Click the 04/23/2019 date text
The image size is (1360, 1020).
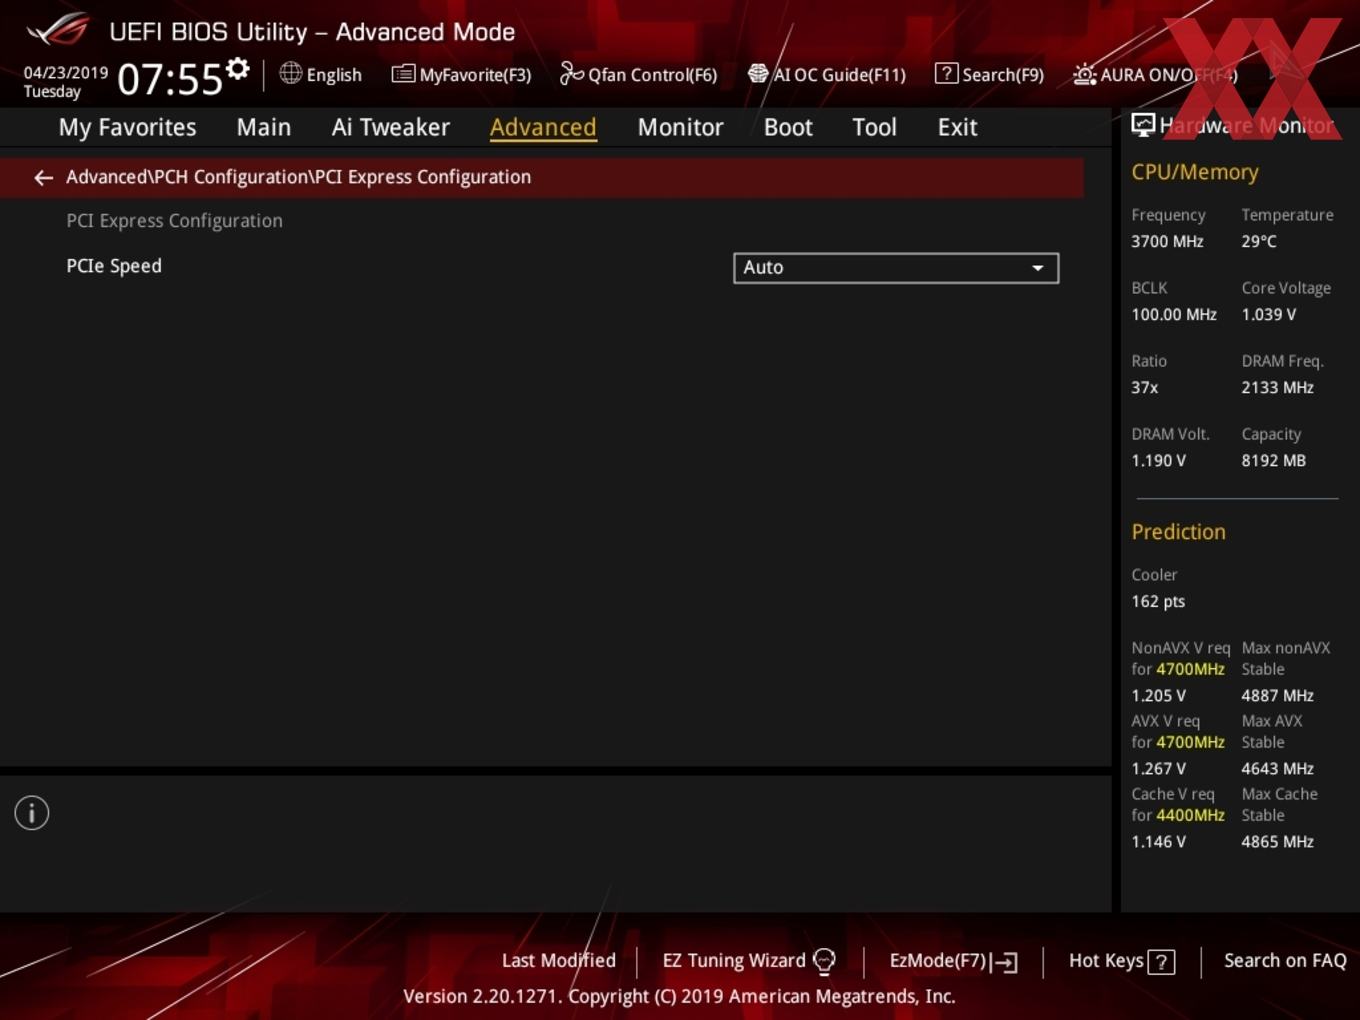click(66, 73)
